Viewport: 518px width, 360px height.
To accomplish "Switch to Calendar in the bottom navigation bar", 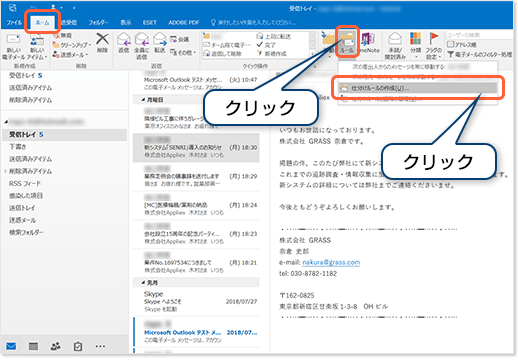I will pyautogui.click(x=33, y=346).
